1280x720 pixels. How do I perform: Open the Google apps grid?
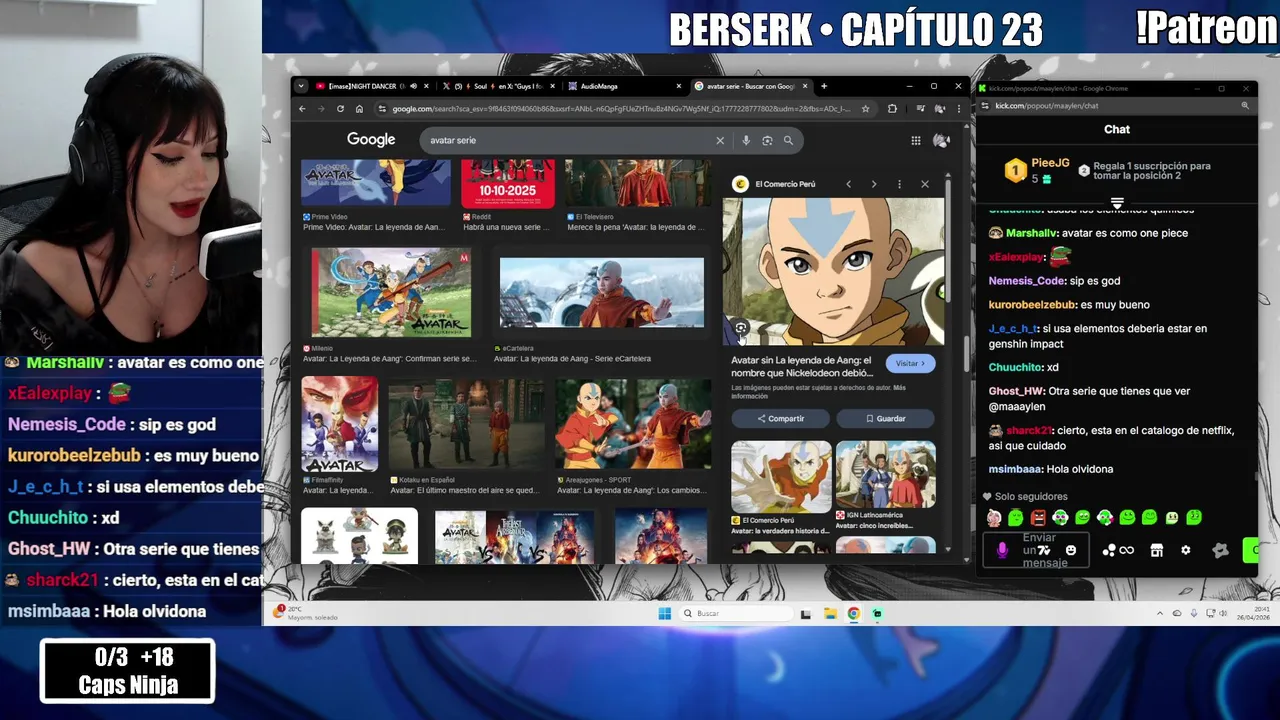tap(915, 141)
